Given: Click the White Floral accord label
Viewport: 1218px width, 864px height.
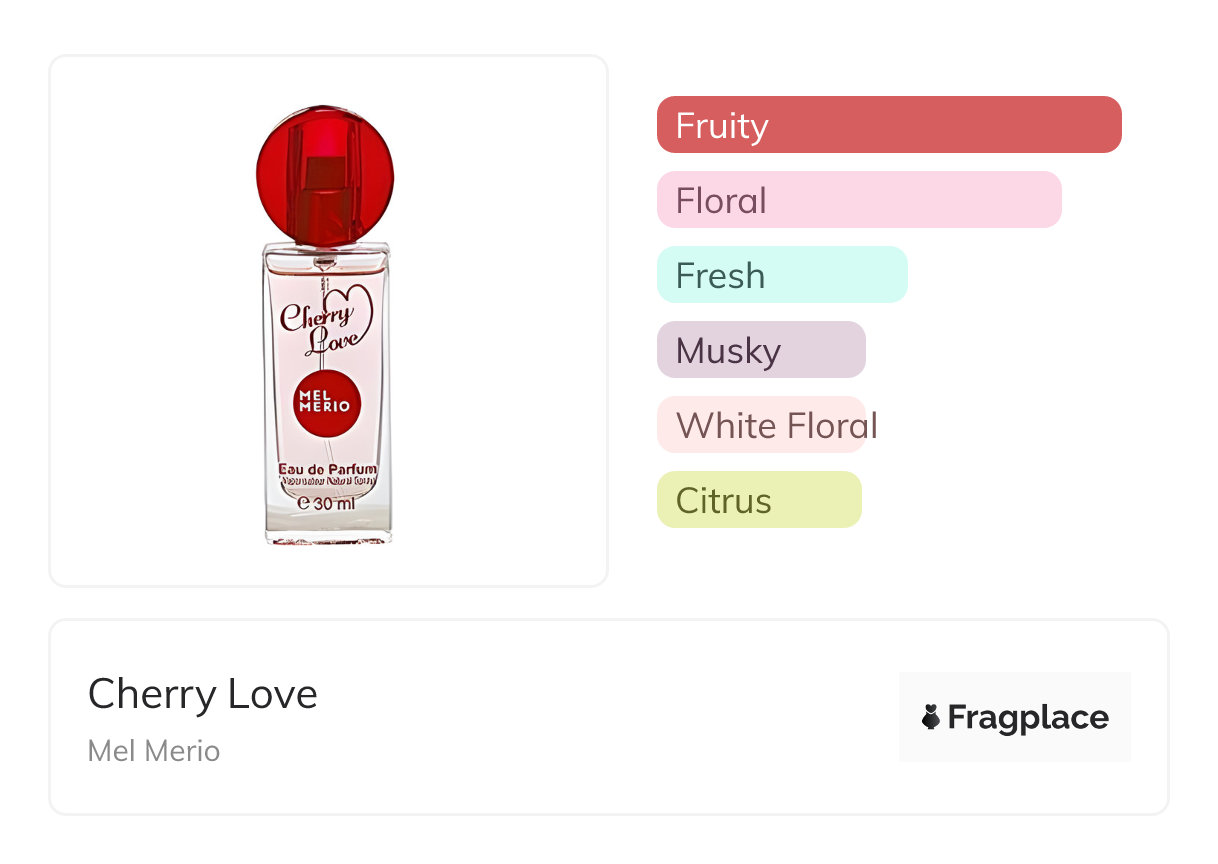Looking at the screenshot, I should click(x=776, y=425).
